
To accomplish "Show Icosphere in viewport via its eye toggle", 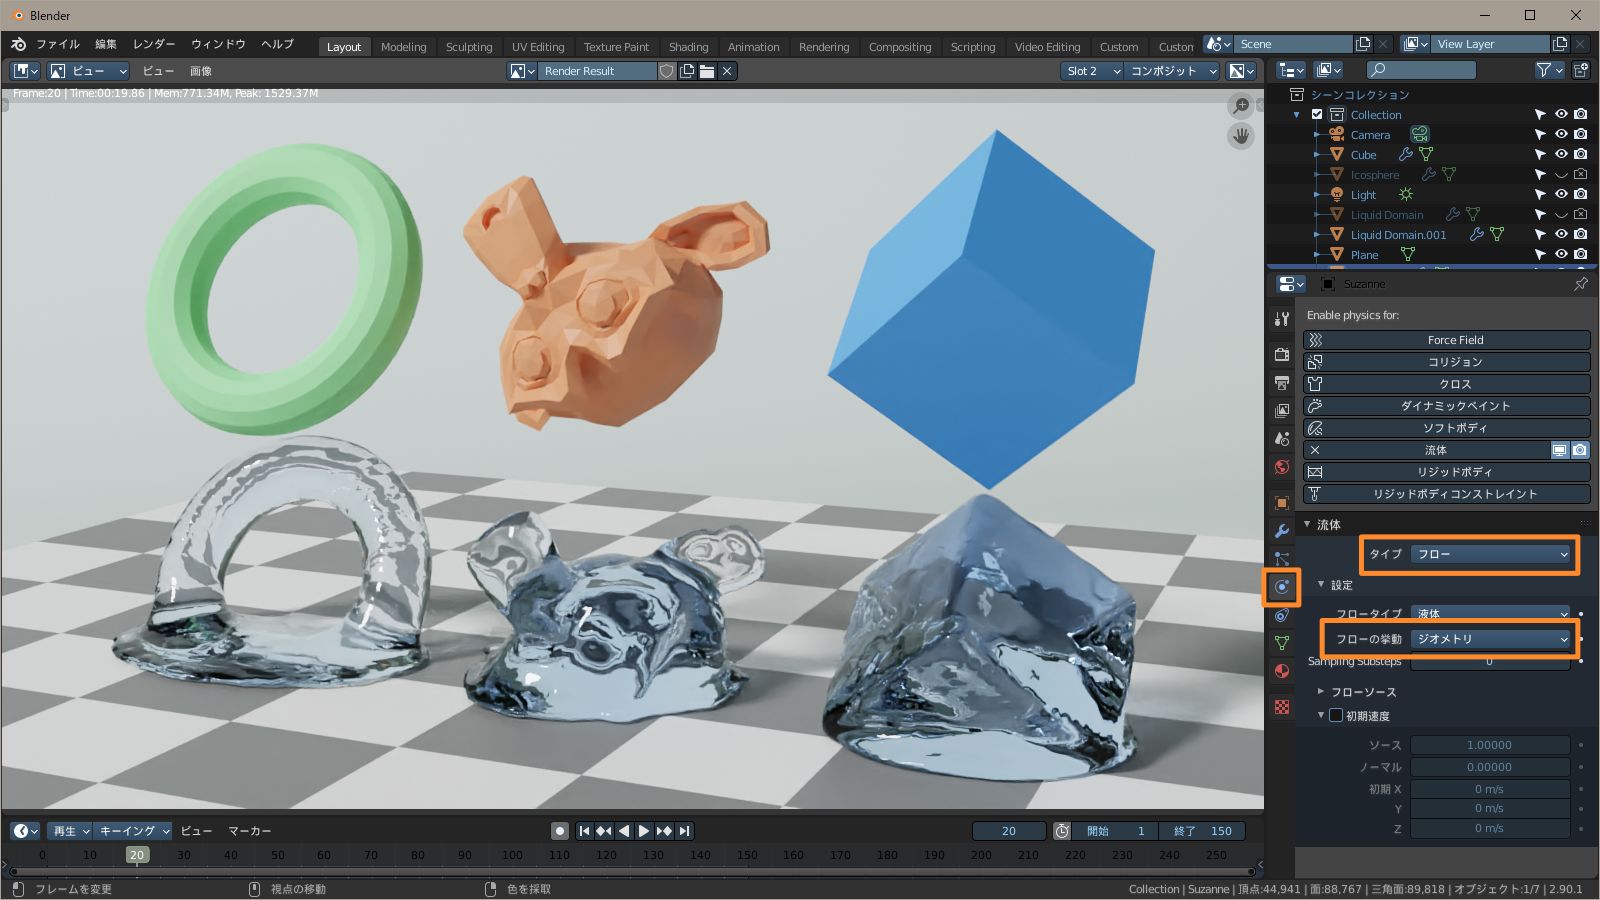I will coord(1561,174).
